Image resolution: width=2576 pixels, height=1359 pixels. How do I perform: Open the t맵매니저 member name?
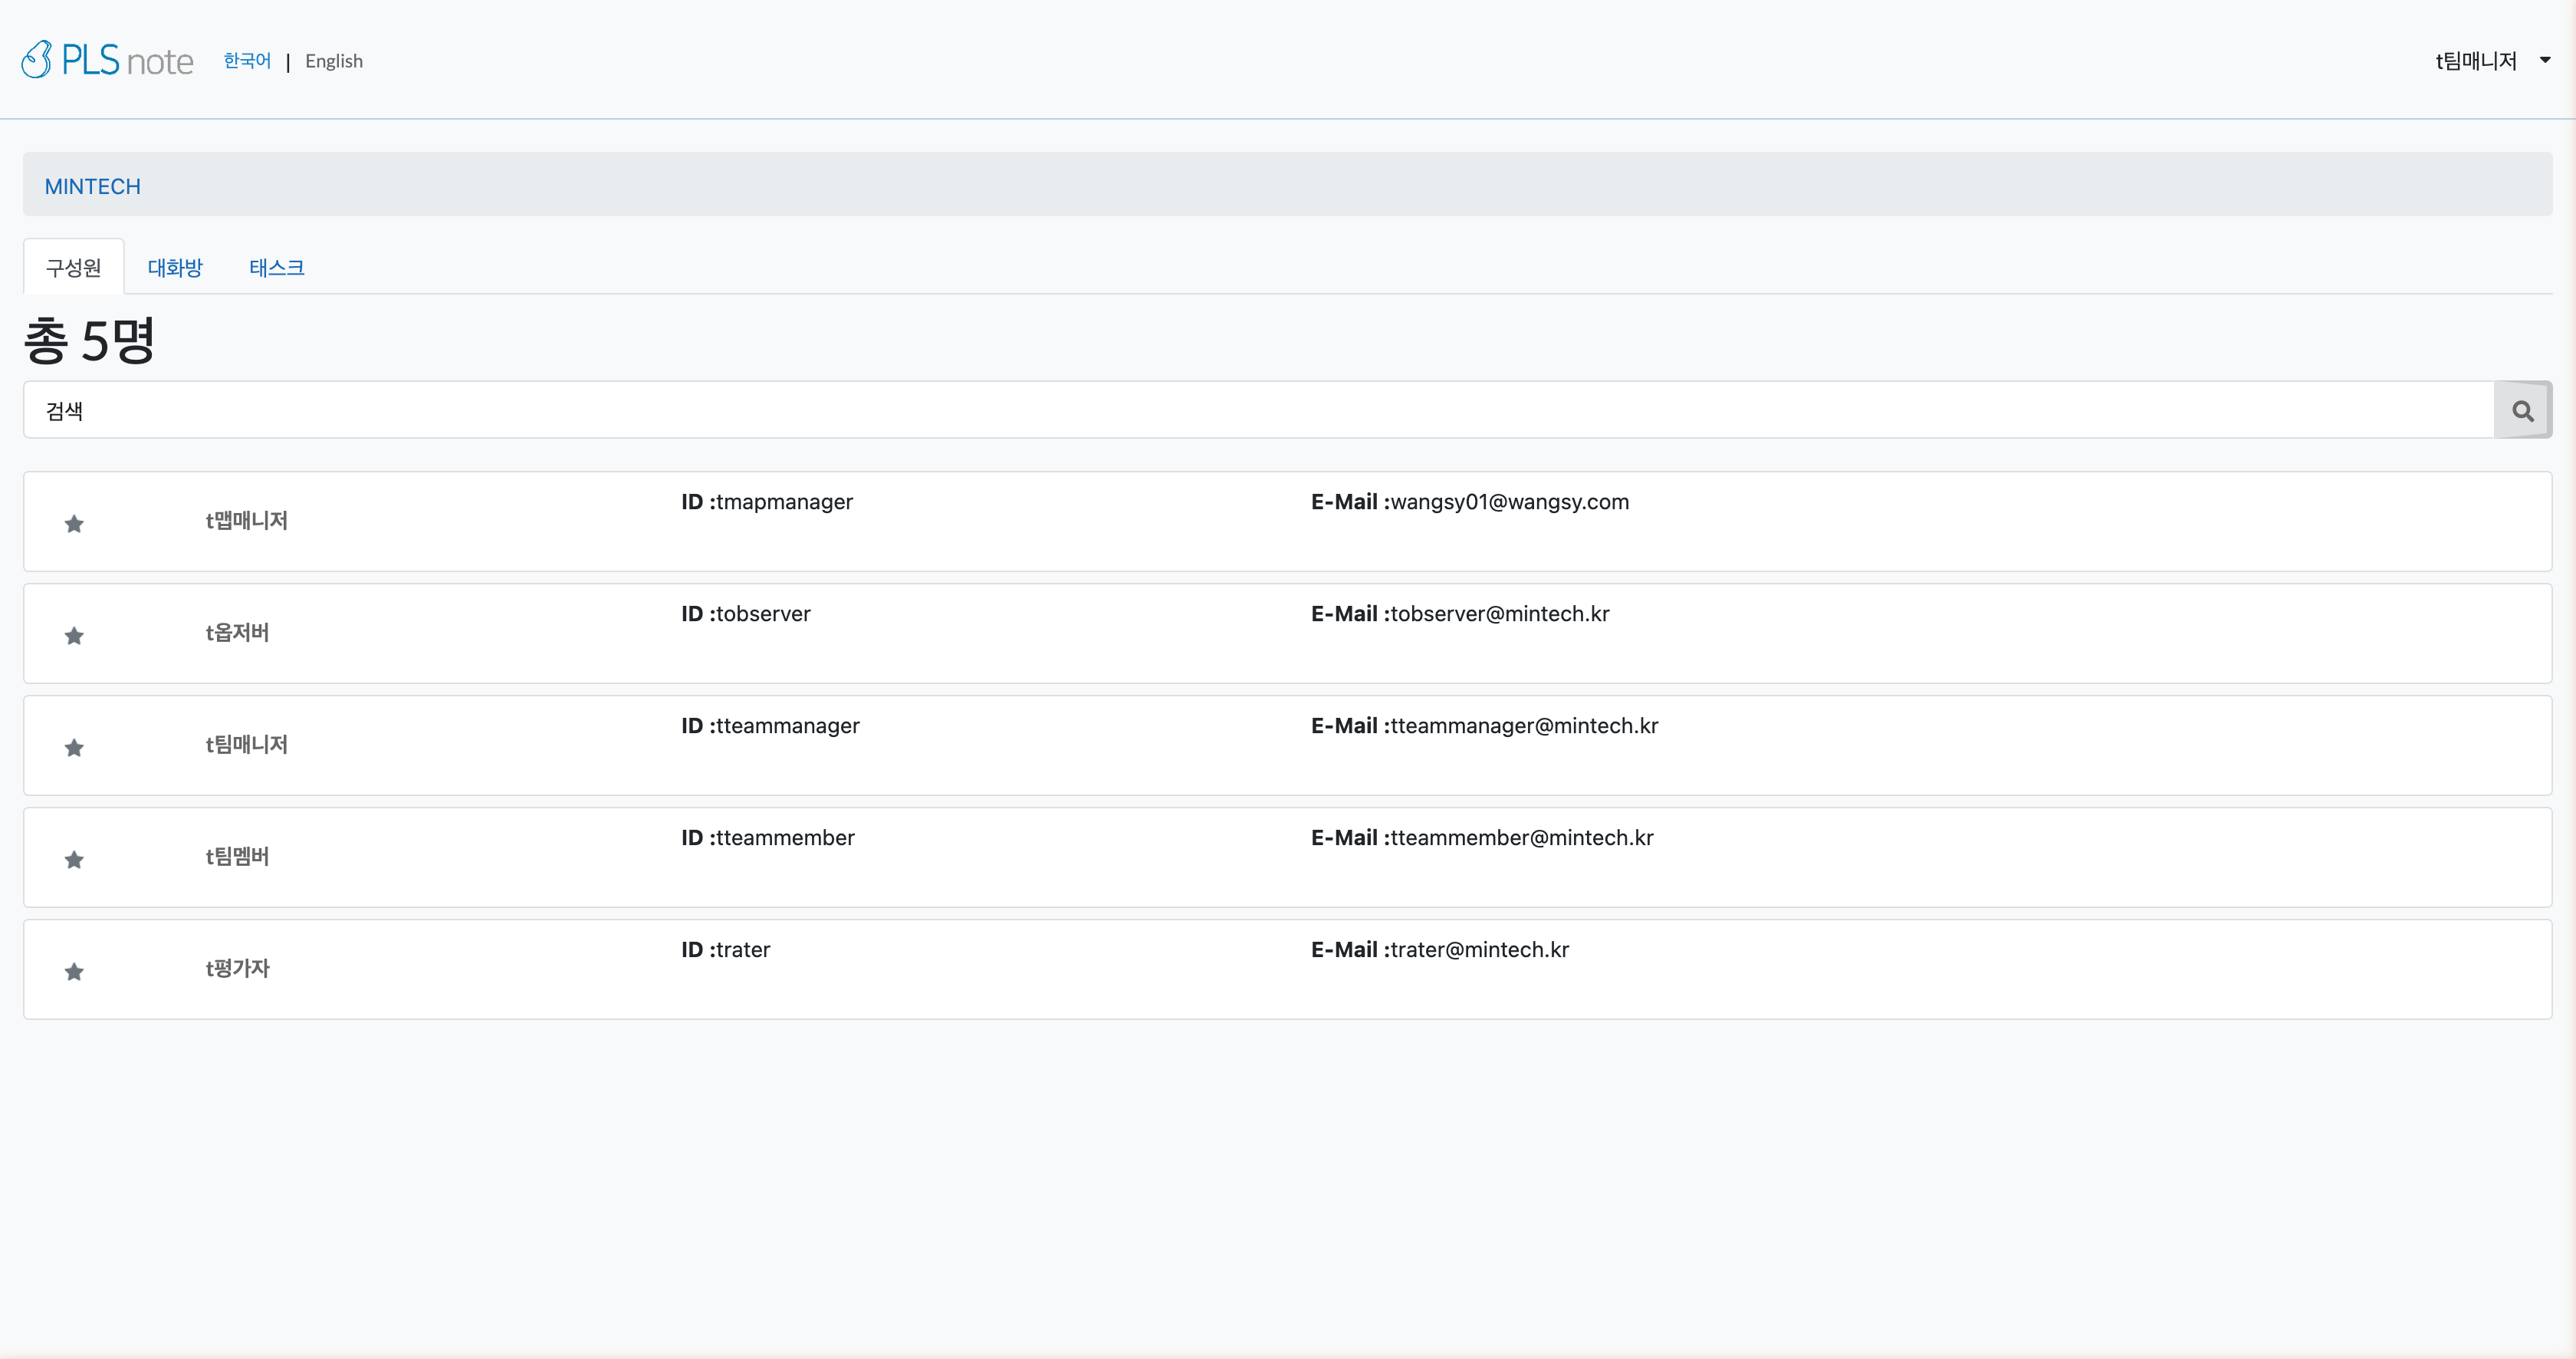pos(247,520)
